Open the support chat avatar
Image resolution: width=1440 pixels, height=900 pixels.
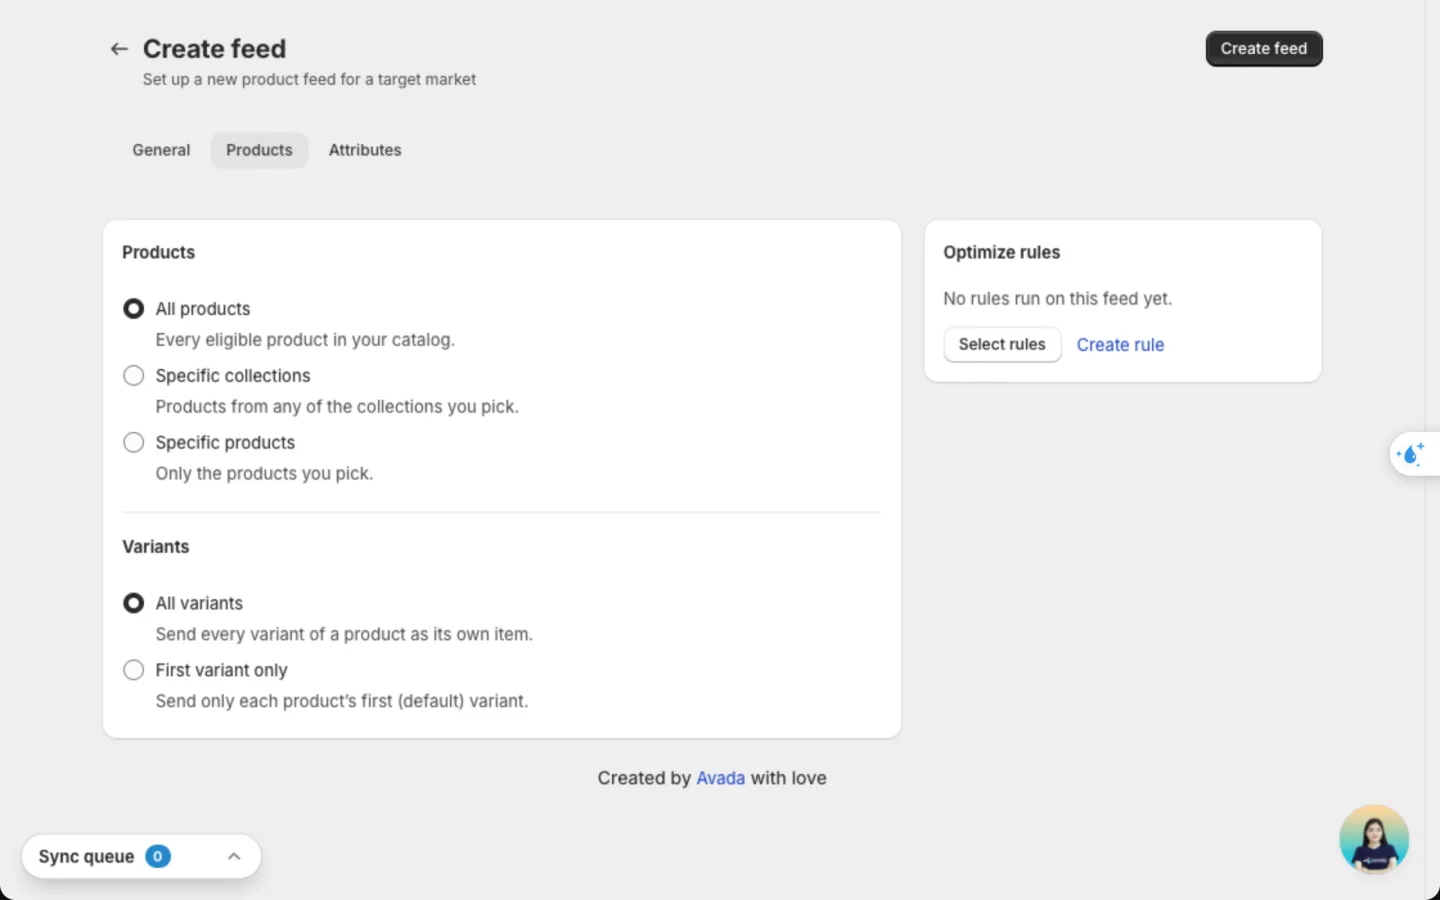coord(1374,839)
